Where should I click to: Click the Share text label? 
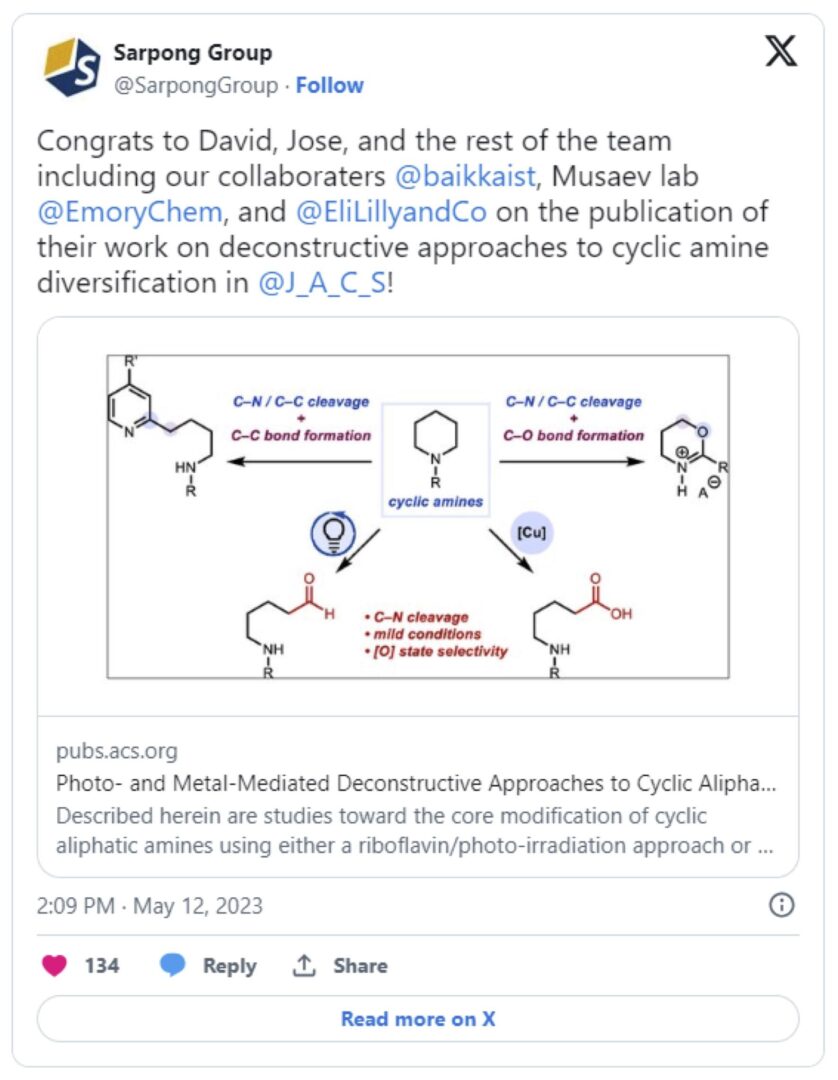(360, 966)
